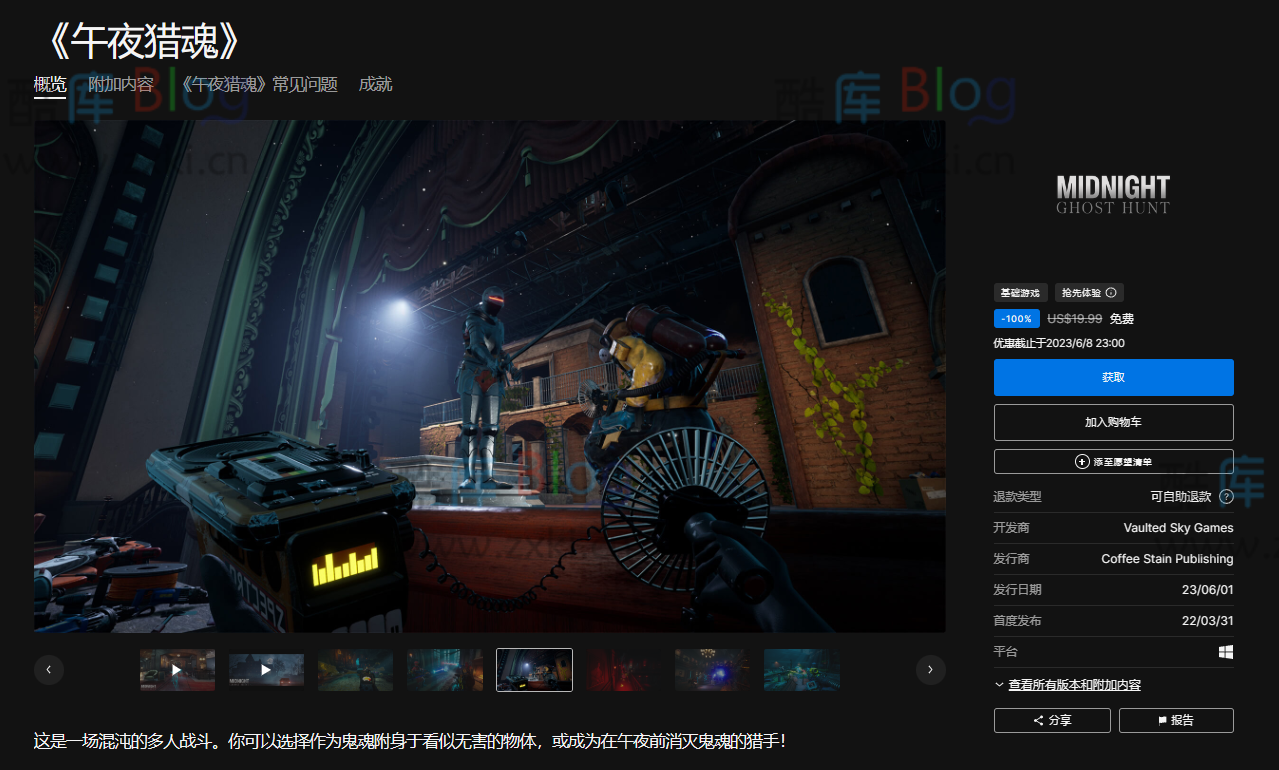Open developer Vaulted Sky Games

click(x=1178, y=527)
